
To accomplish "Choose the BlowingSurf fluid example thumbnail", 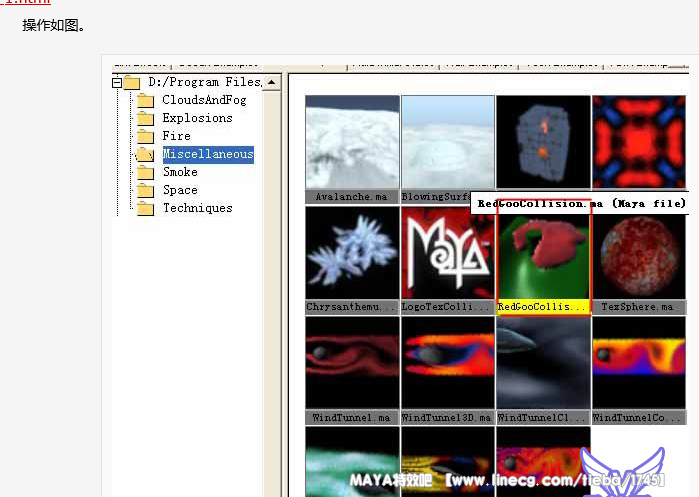I will [x=447, y=142].
